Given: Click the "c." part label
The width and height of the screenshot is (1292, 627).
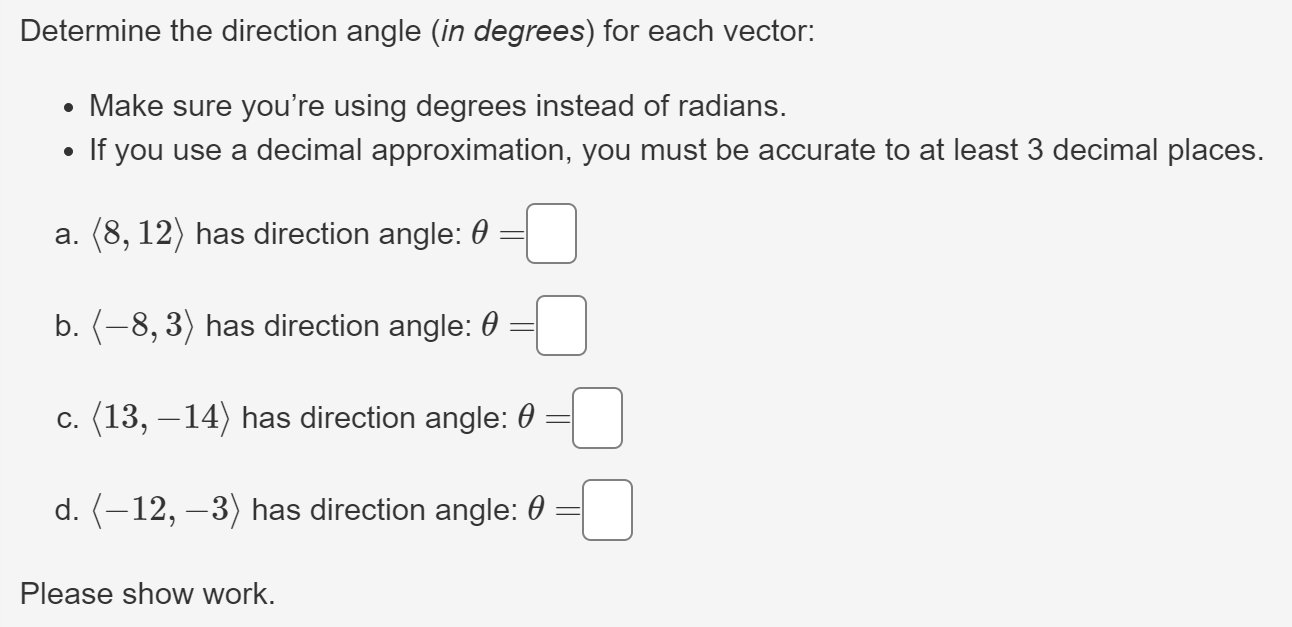Looking at the screenshot, I should point(66,419).
